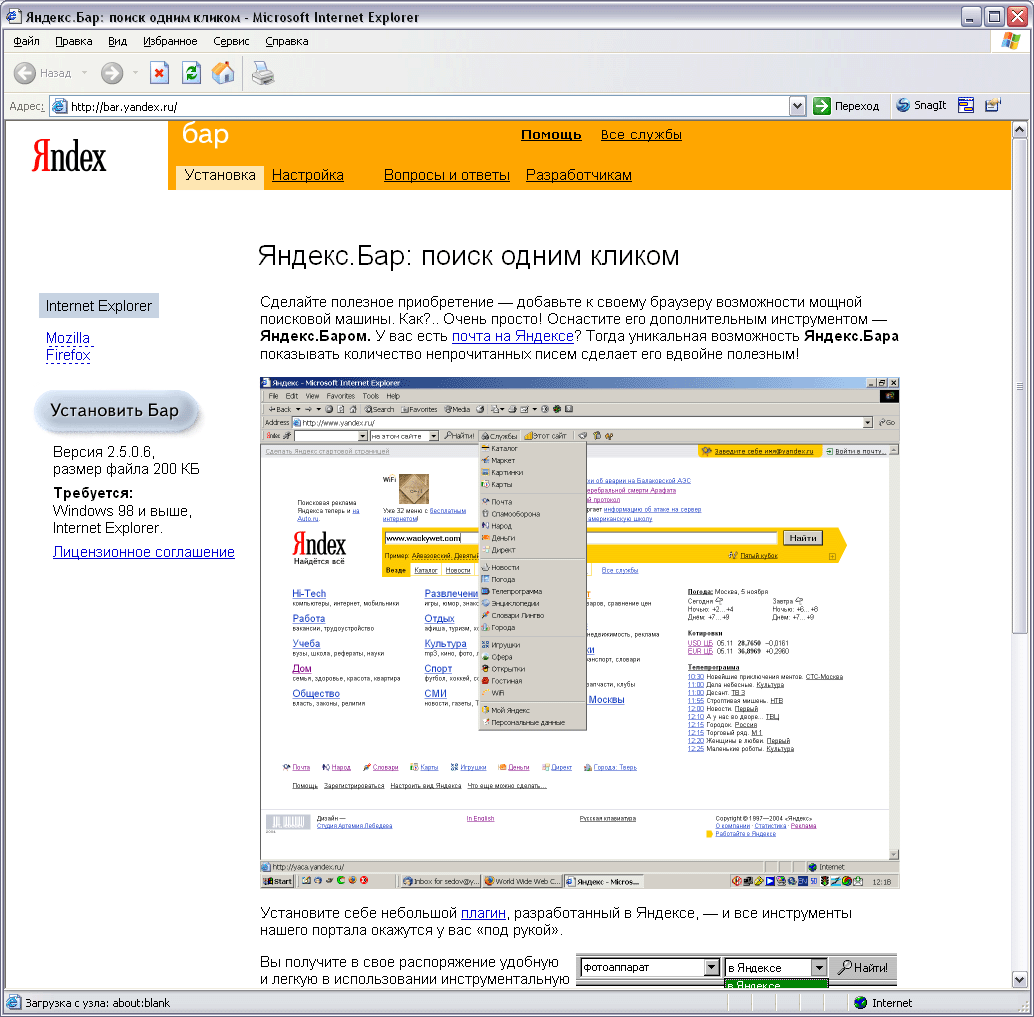Click the vertical scrollbar thumb
Screen dimensions: 1034x1017
pos(1019,386)
